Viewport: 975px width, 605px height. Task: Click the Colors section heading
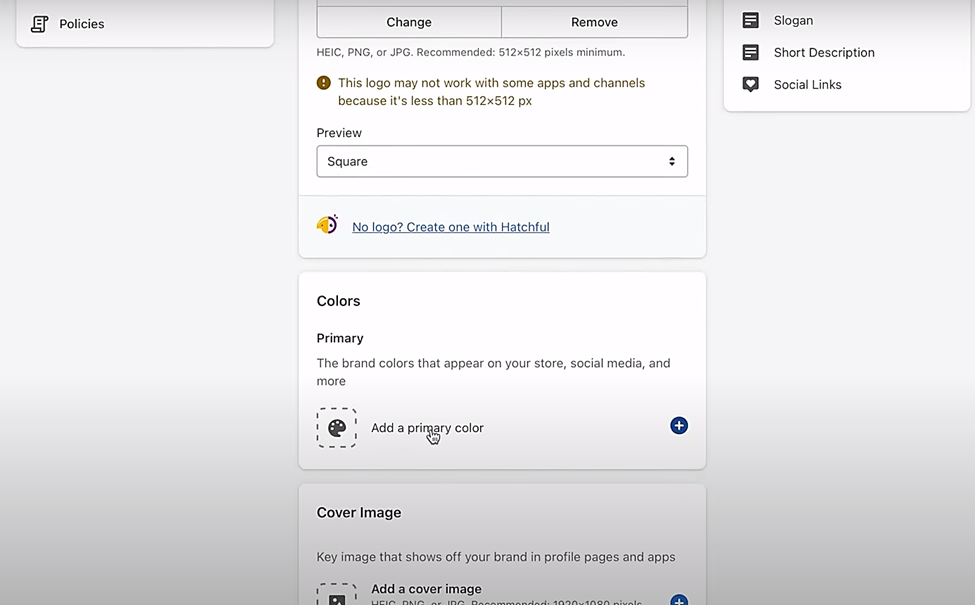tap(338, 301)
